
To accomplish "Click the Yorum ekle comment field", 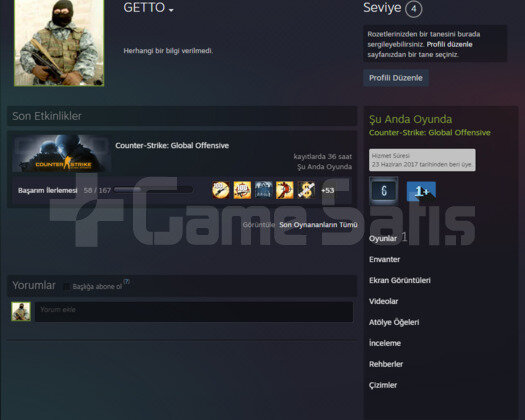I will pyautogui.click(x=194, y=312).
